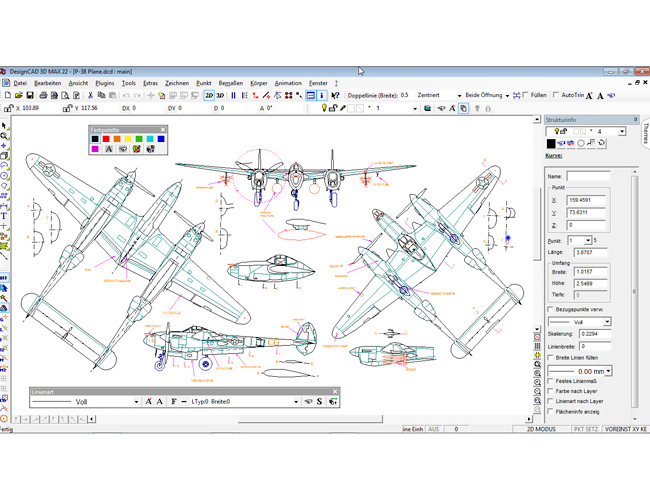Close the Linienart panel
Image resolution: width=650 pixels, height=500 pixels.
coord(335,391)
